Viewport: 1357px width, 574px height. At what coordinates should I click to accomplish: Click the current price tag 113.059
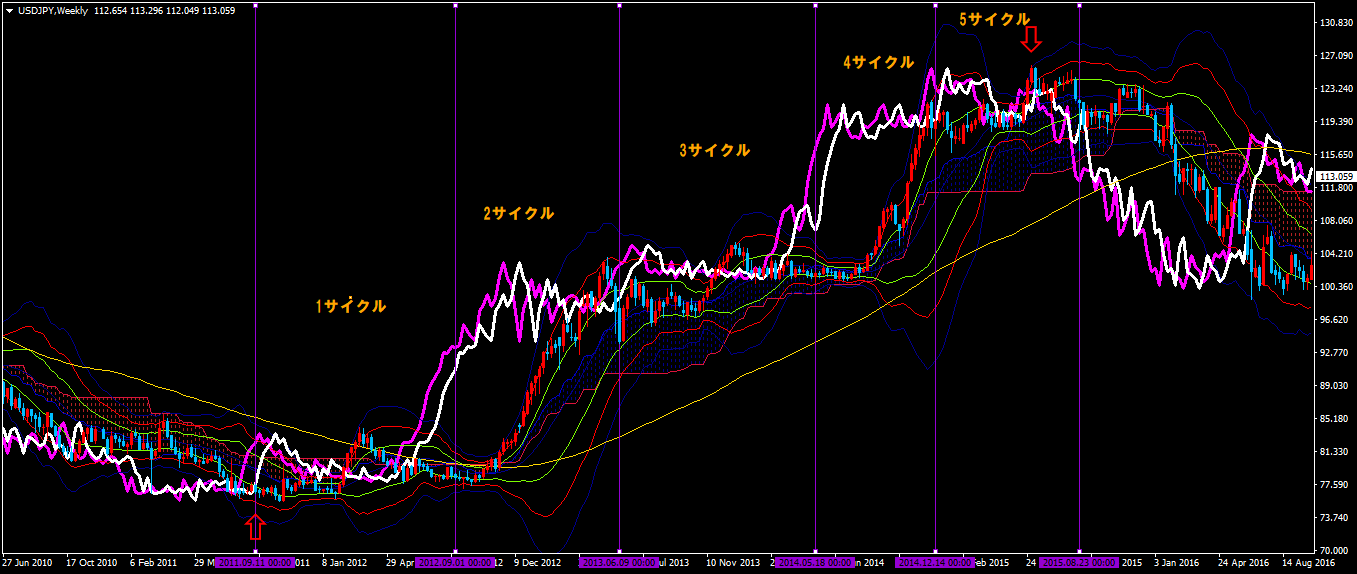1334,176
